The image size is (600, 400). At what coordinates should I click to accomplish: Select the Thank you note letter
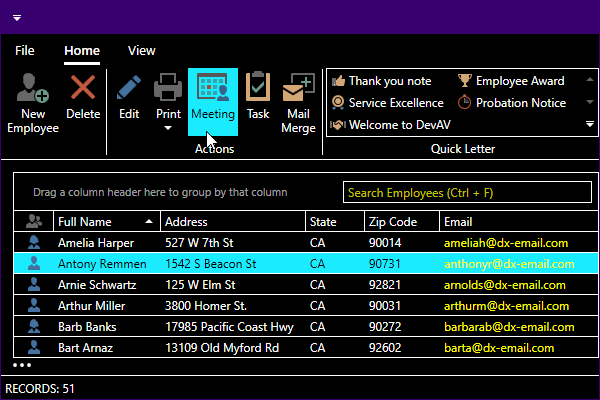(388, 81)
